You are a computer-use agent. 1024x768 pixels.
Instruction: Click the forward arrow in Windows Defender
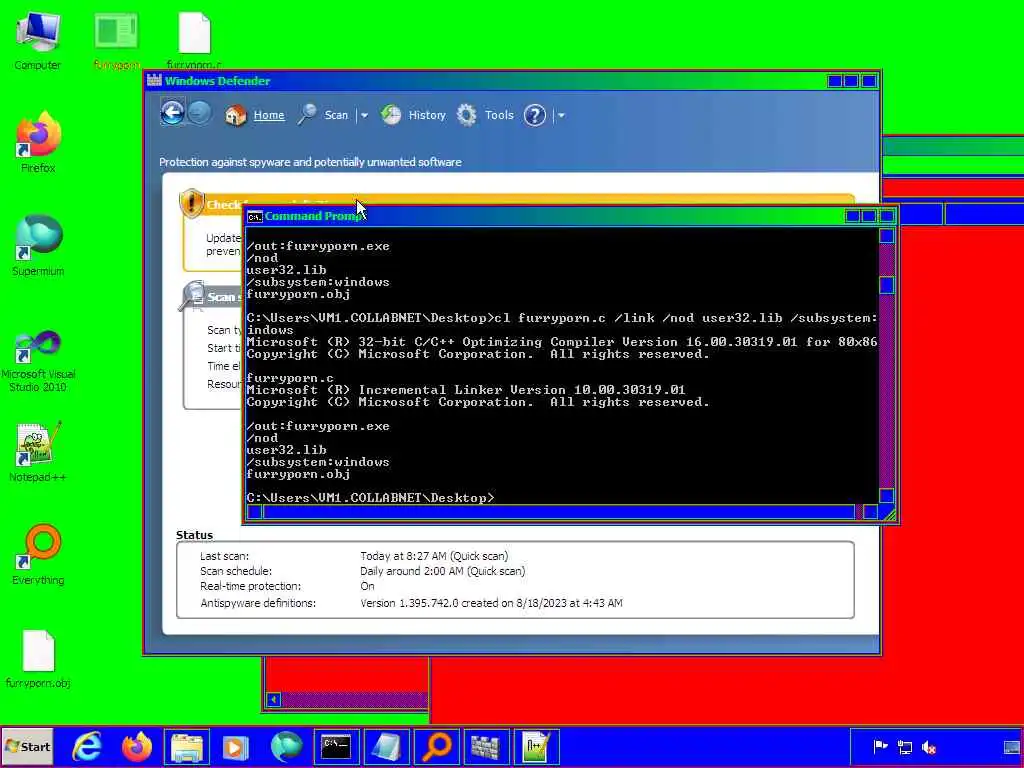click(199, 114)
